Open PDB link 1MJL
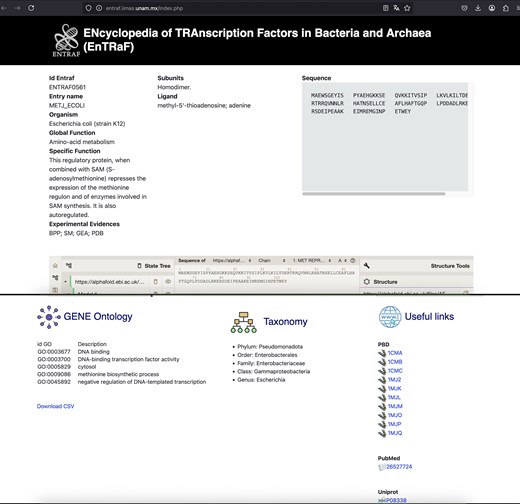 click(x=394, y=397)
